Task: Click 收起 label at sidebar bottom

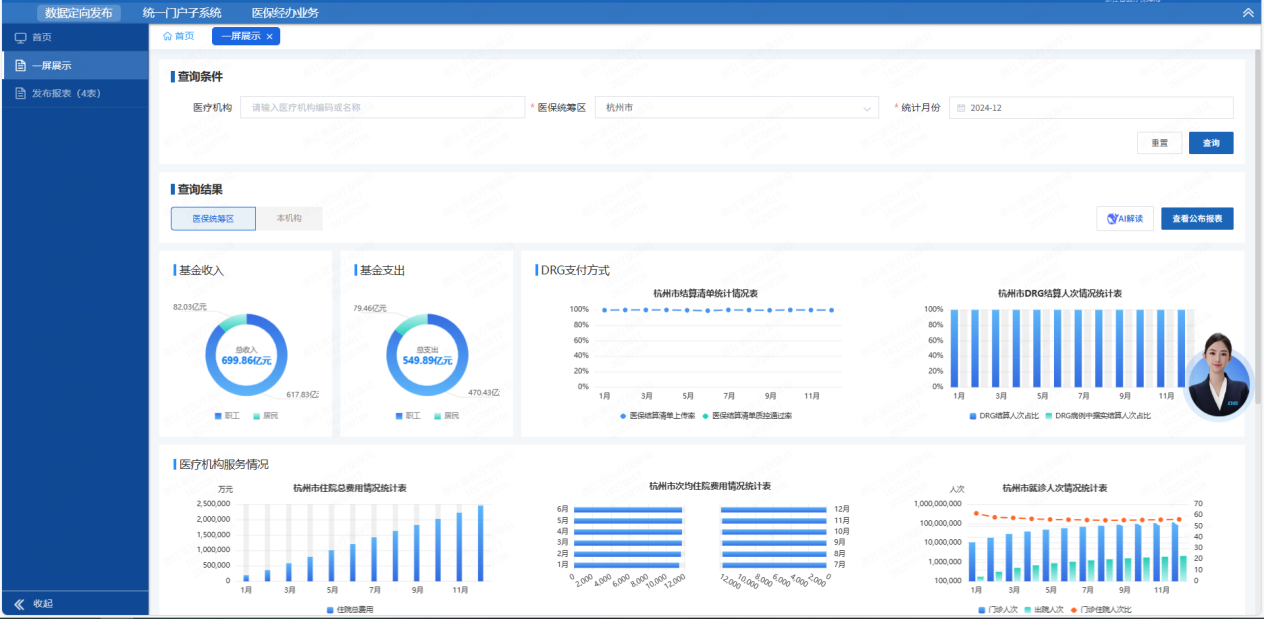Action: [43, 604]
